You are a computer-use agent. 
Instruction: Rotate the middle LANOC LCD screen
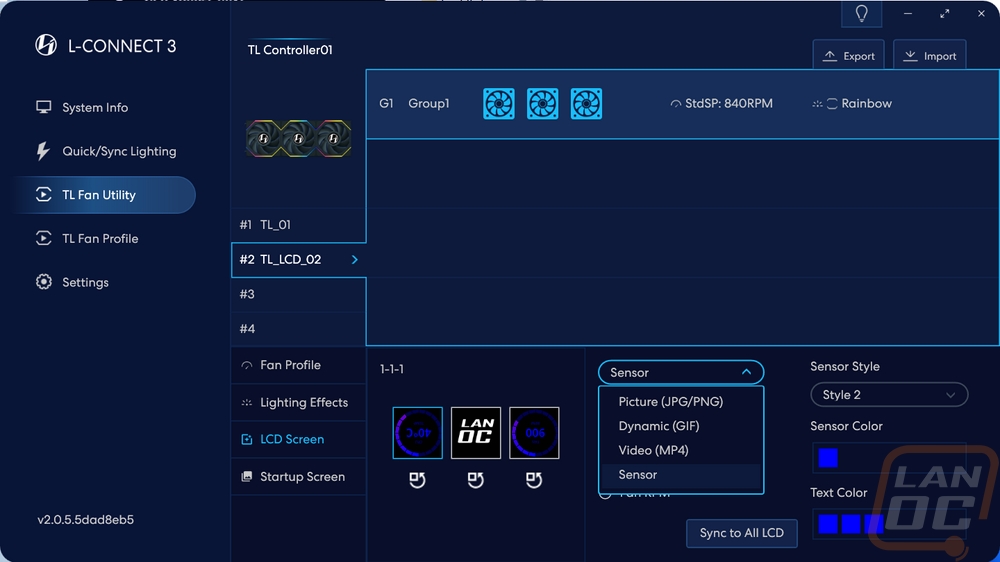[476, 480]
